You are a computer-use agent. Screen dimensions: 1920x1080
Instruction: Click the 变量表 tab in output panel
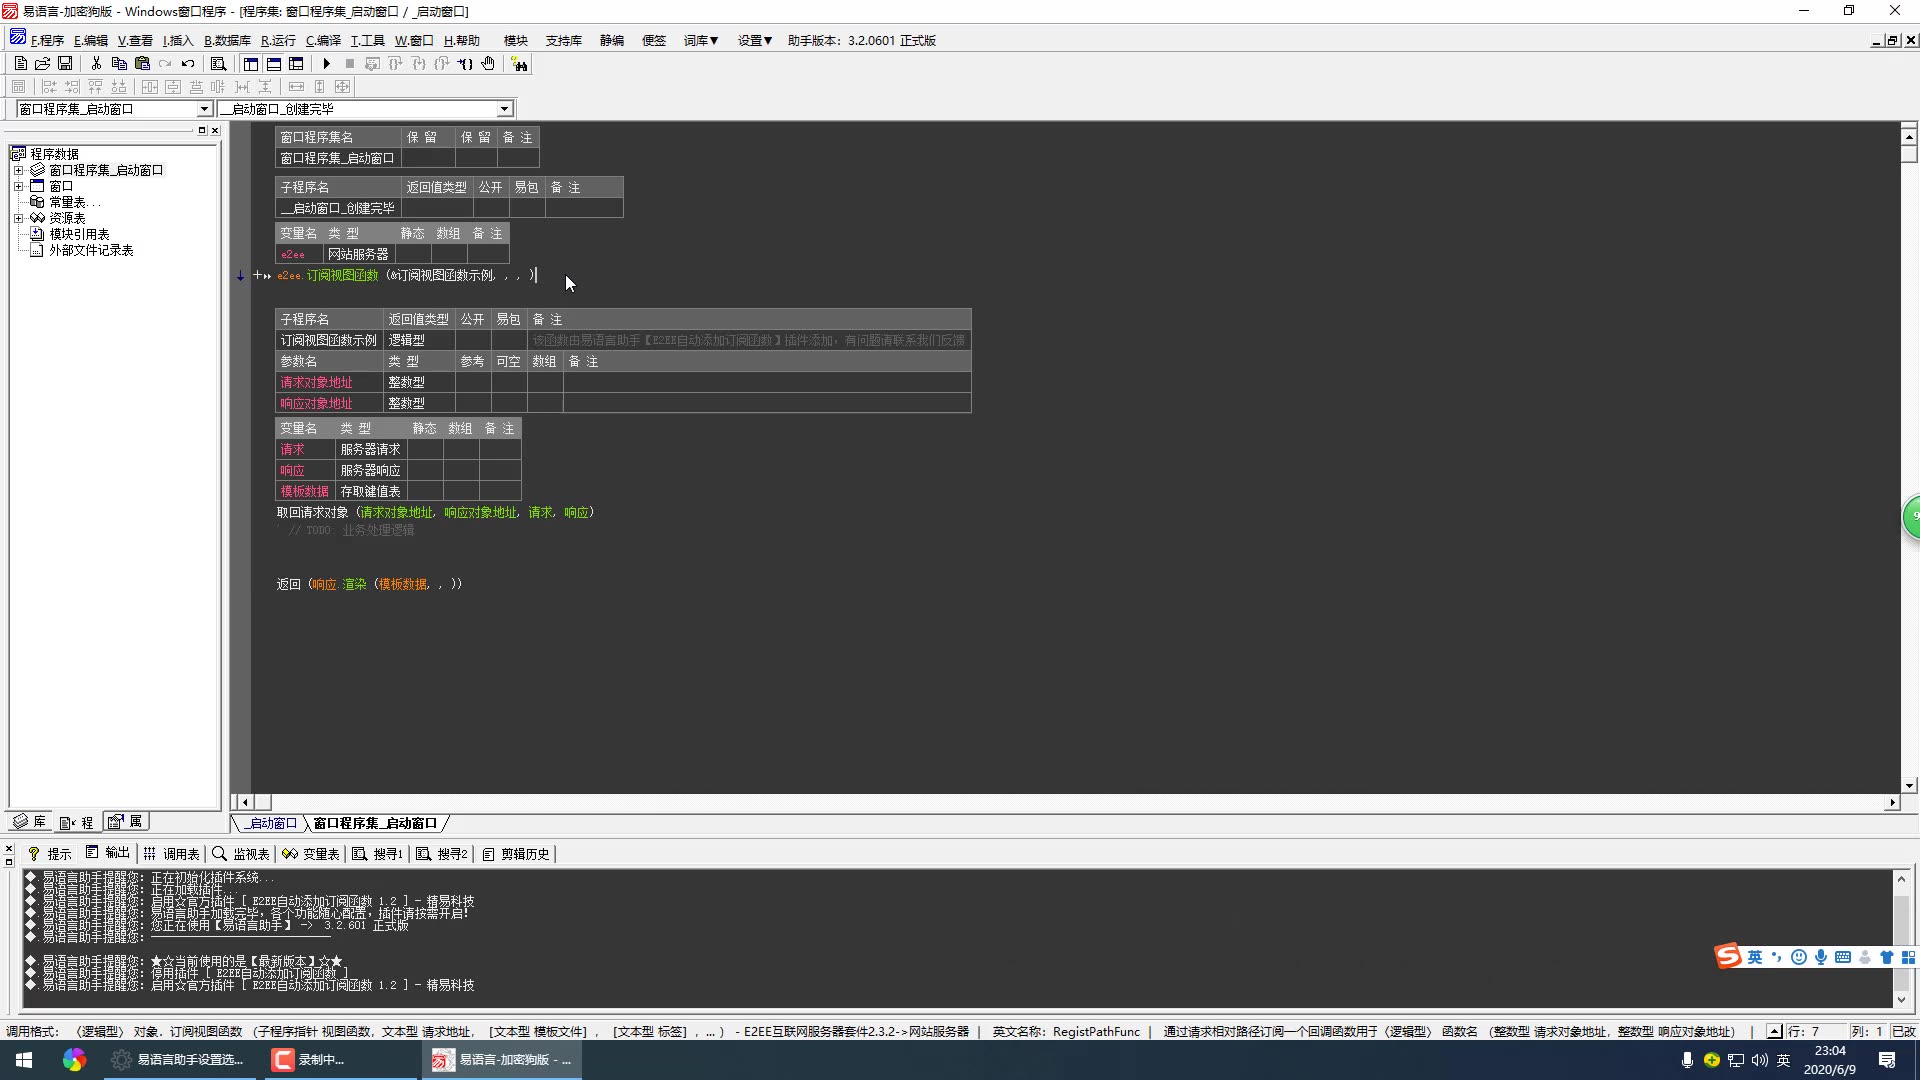point(318,853)
